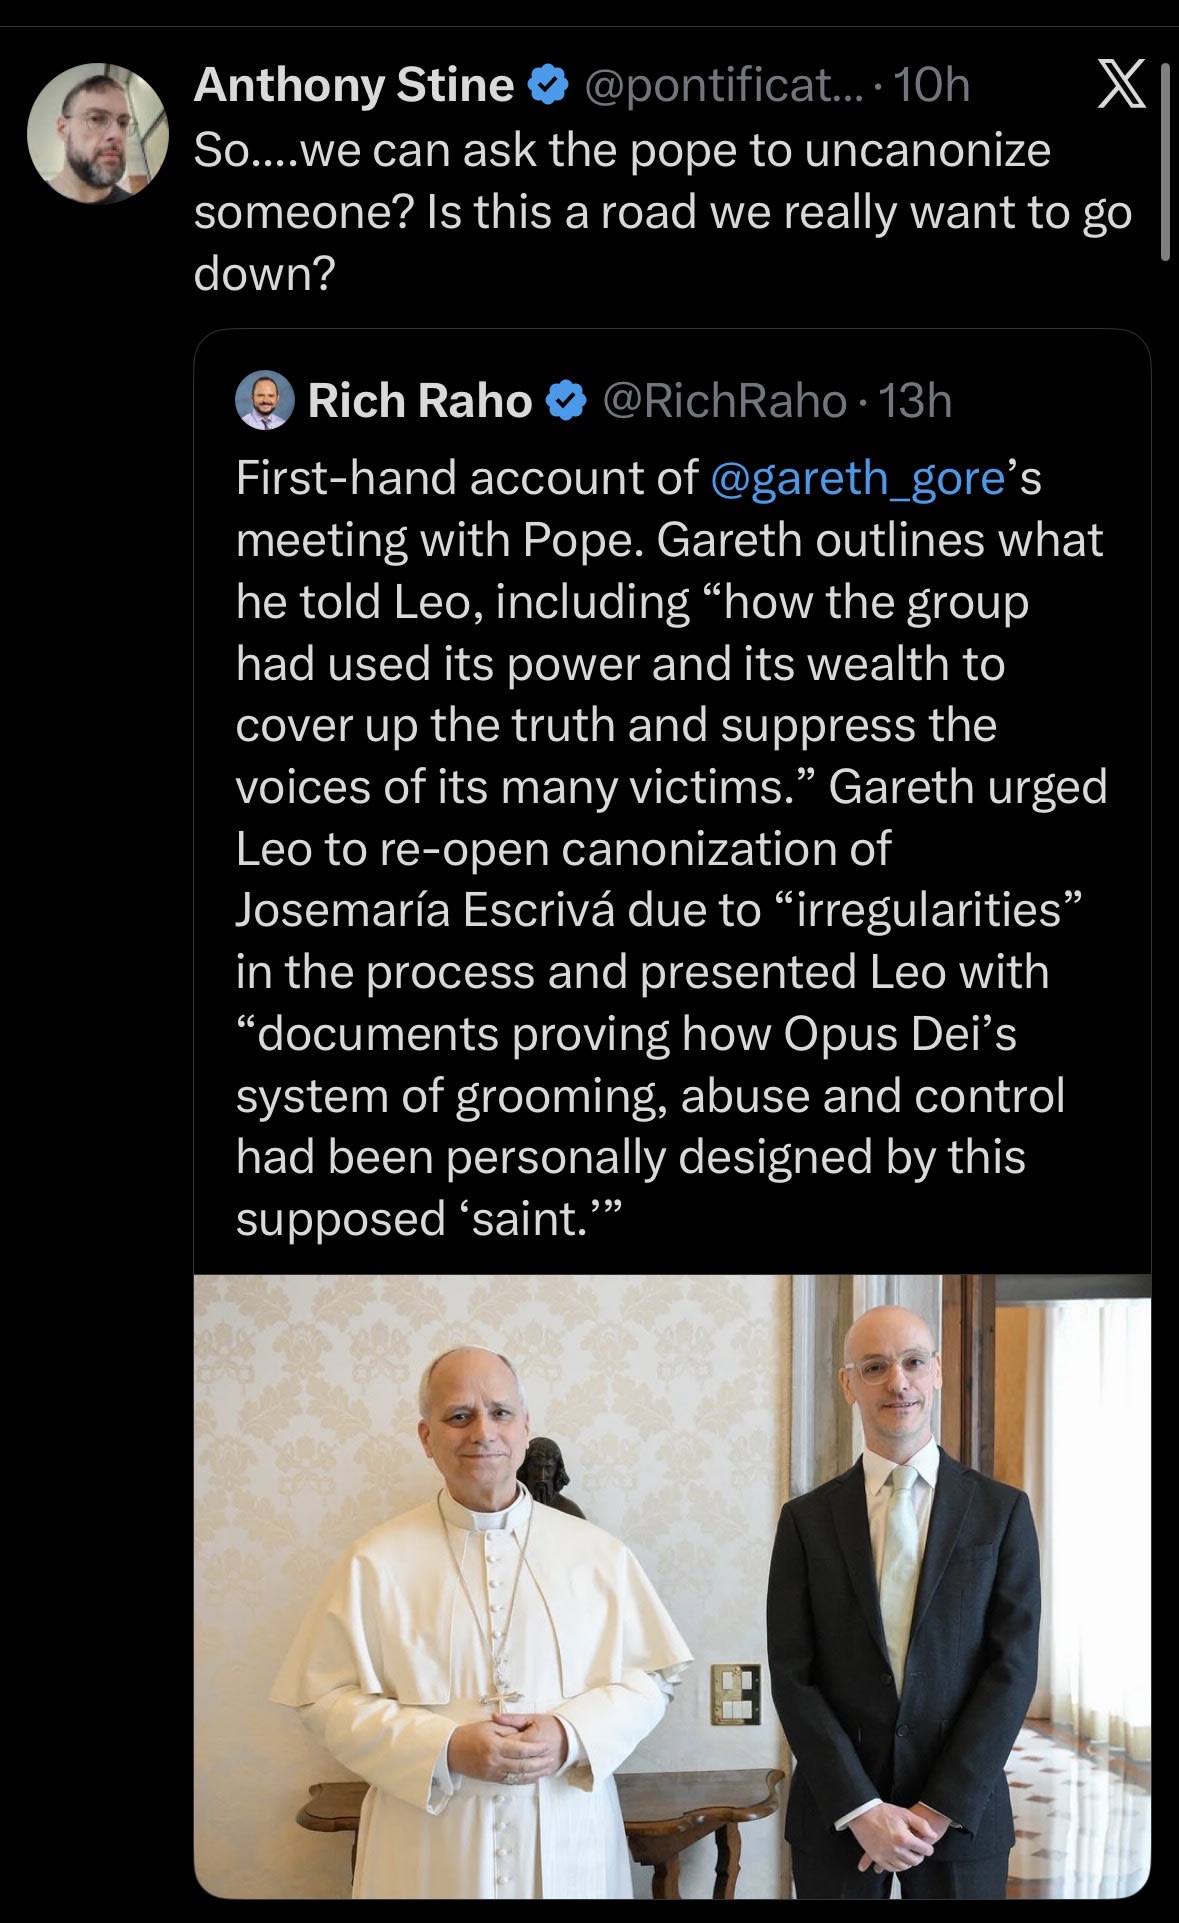Click Anthony Stine's verified badge
Screen dimensions: 1179x1923
pyautogui.click(x=548, y=86)
